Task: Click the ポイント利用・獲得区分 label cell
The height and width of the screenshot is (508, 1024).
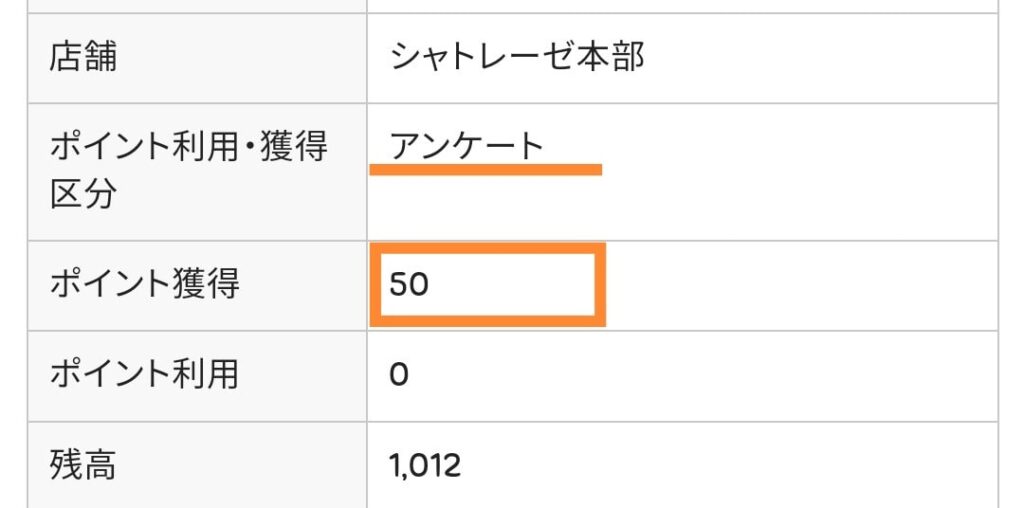Action: [188, 171]
